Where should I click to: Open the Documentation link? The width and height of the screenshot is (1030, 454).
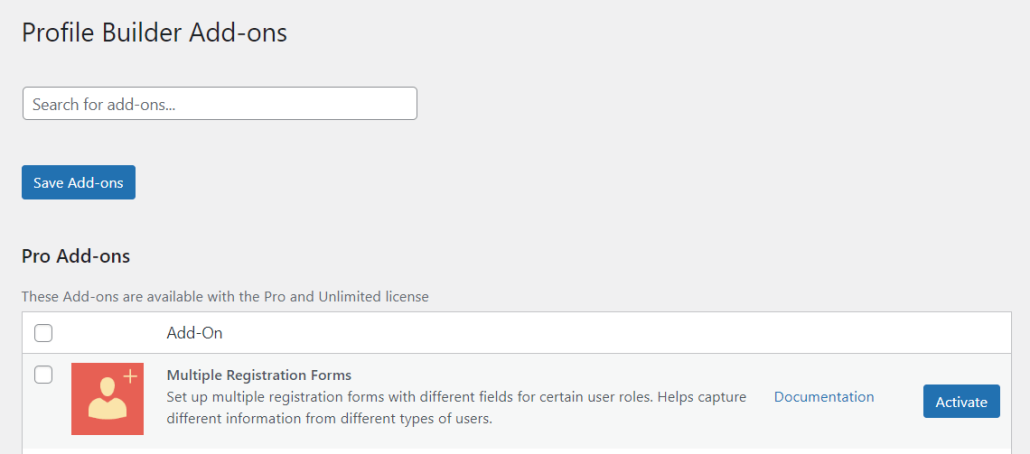click(x=823, y=397)
